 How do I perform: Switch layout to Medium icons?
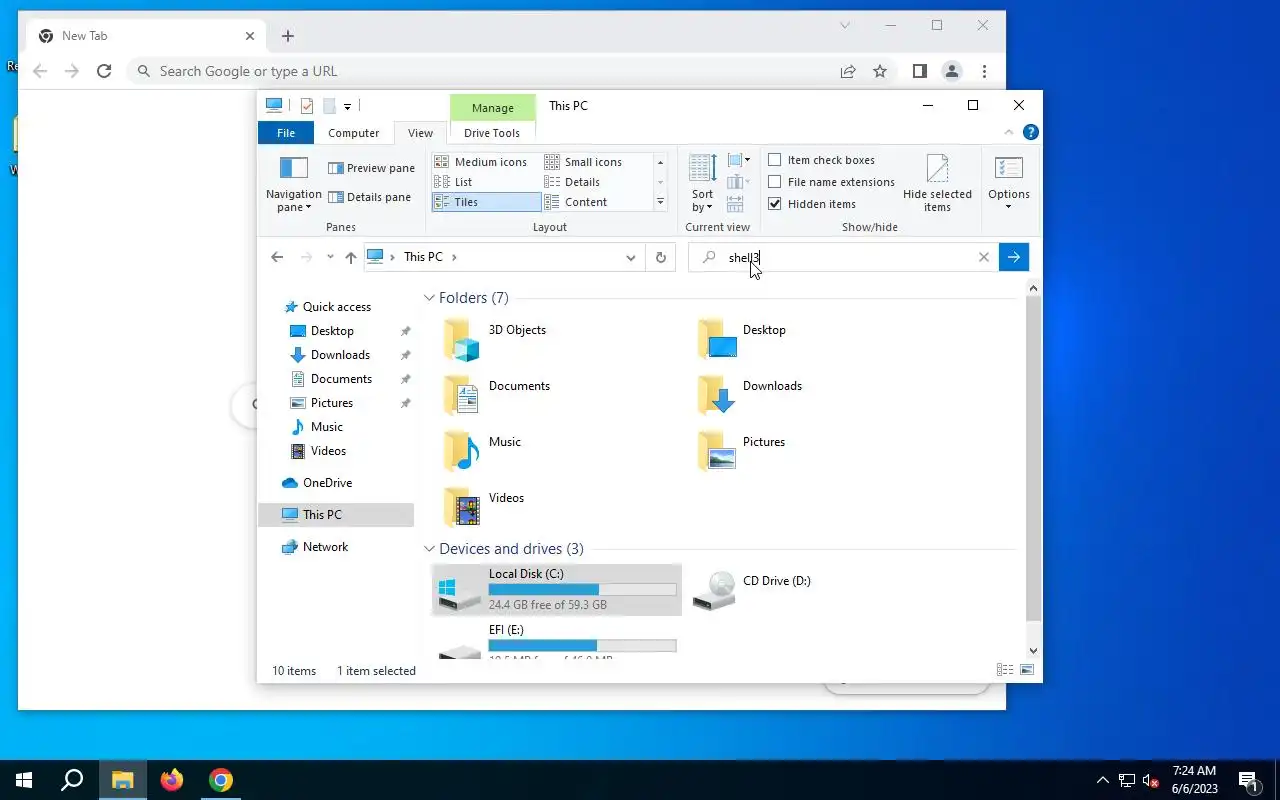(481, 162)
